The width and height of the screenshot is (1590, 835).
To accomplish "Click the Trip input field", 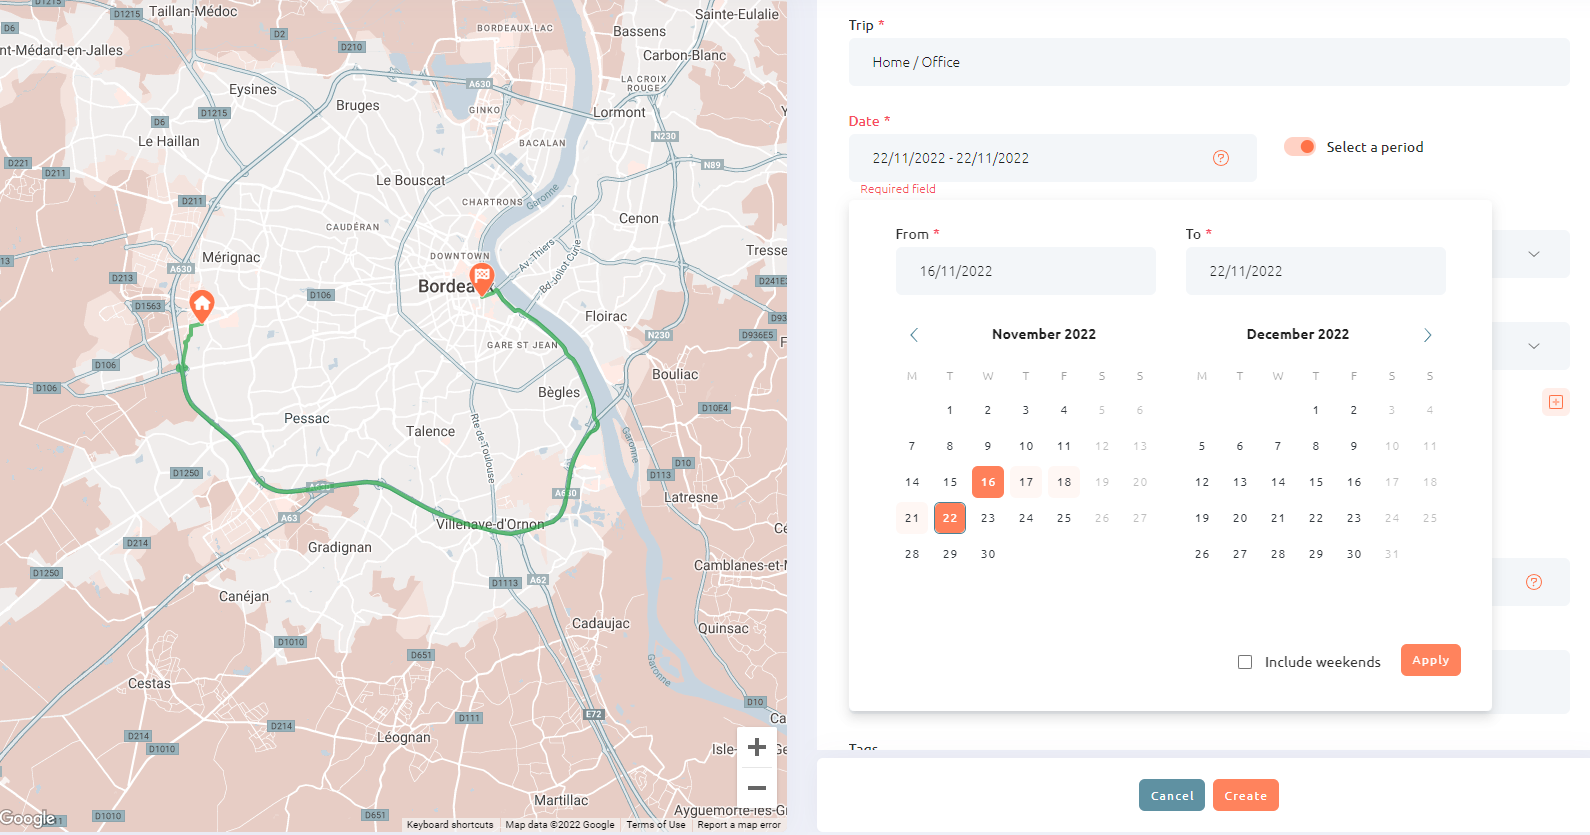I will [1209, 62].
